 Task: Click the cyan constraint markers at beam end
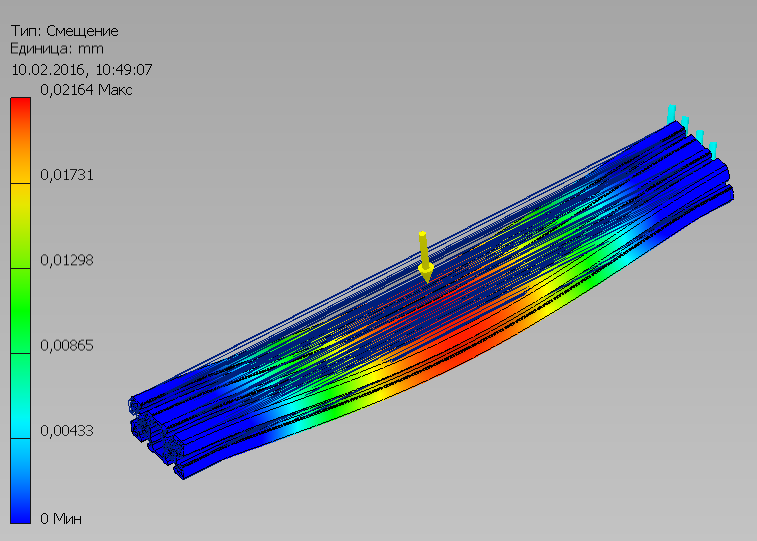click(x=693, y=131)
